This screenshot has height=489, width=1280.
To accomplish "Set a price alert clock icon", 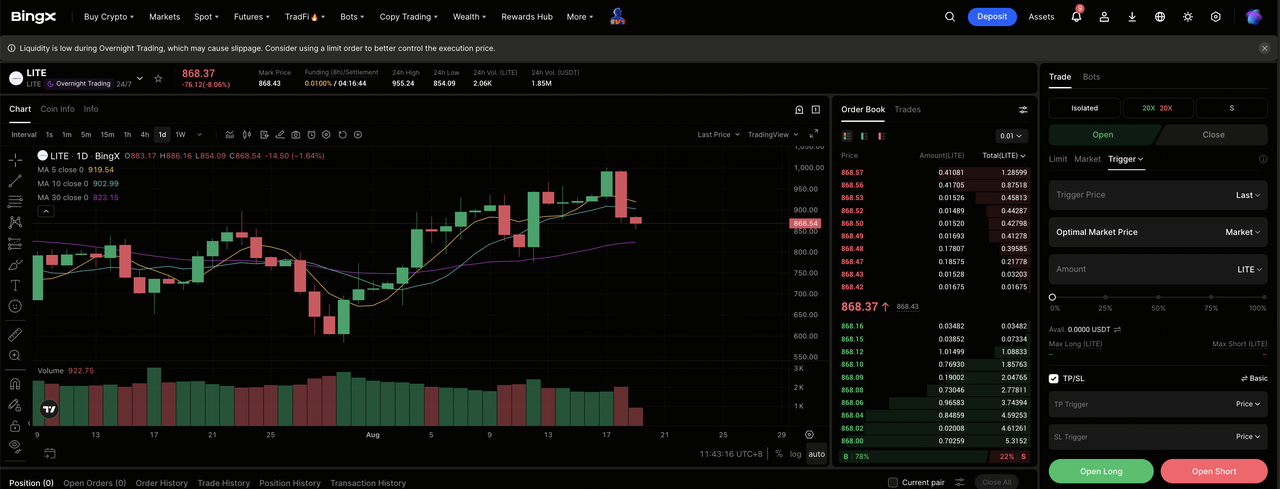I will click(x=311, y=134).
